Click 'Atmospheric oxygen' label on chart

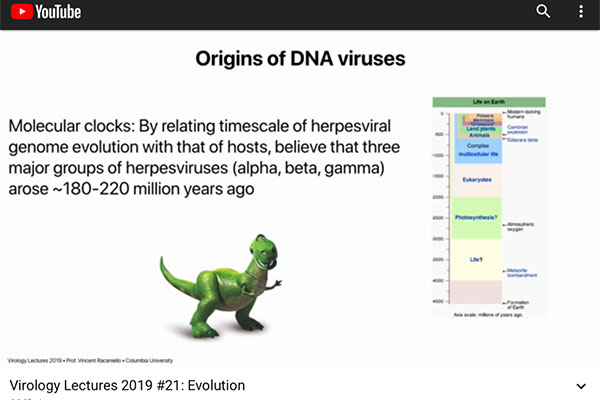pos(520,227)
